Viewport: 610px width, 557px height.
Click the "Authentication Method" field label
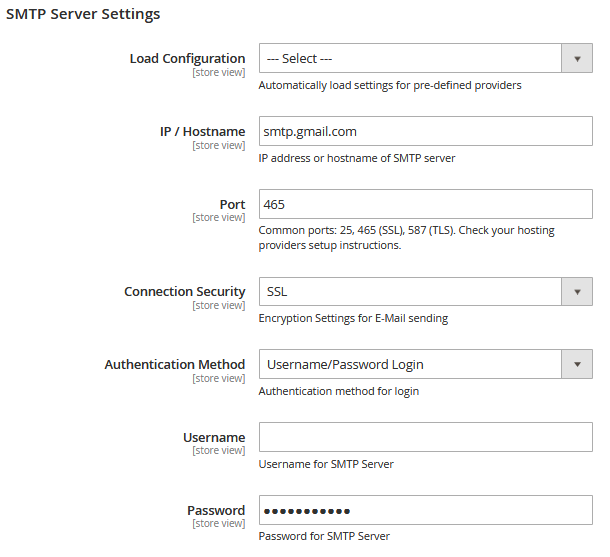tap(174, 364)
